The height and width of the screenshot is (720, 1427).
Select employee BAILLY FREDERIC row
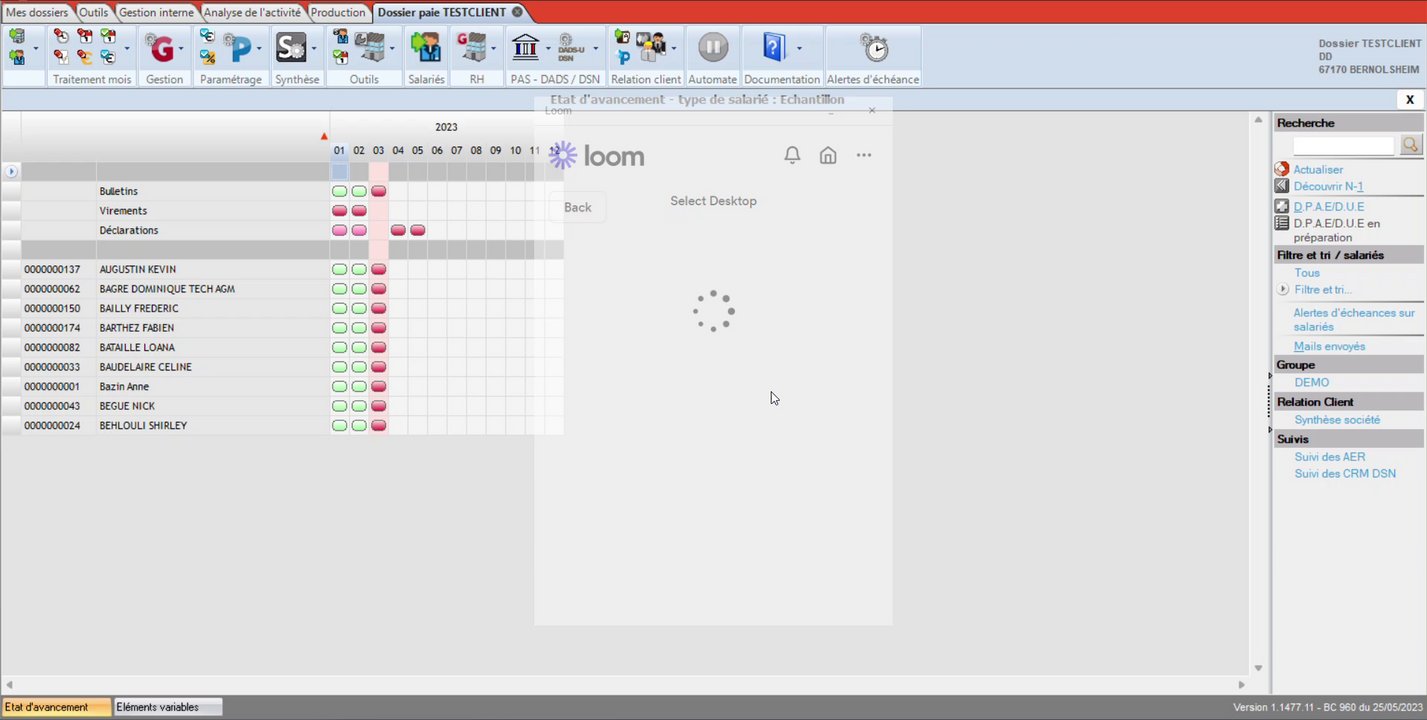pos(282,308)
